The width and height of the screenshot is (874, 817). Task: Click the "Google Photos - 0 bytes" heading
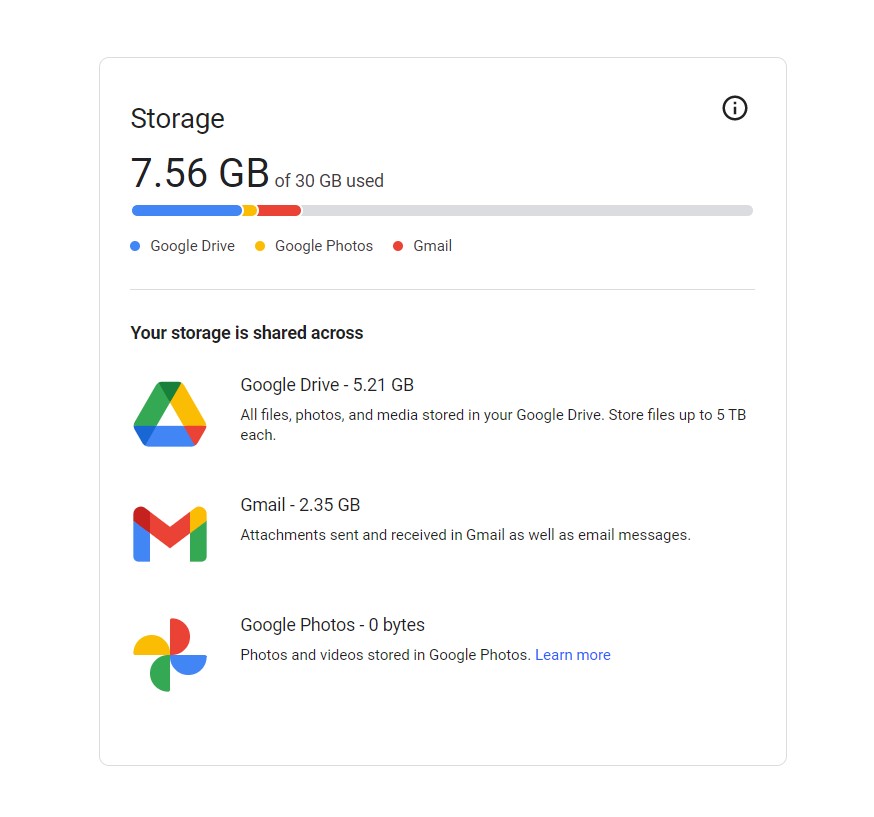tap(332, 625)
